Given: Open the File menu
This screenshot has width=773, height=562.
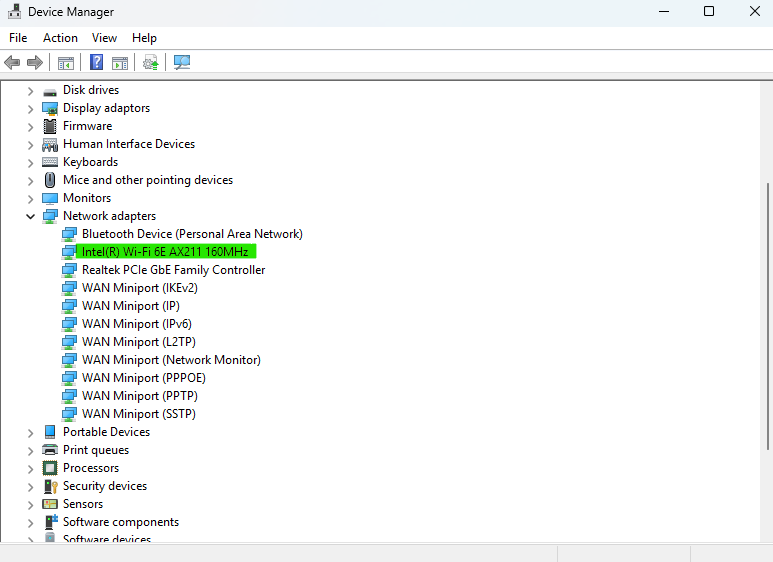Looking at the screenshot, I should (x=18, y=38).
